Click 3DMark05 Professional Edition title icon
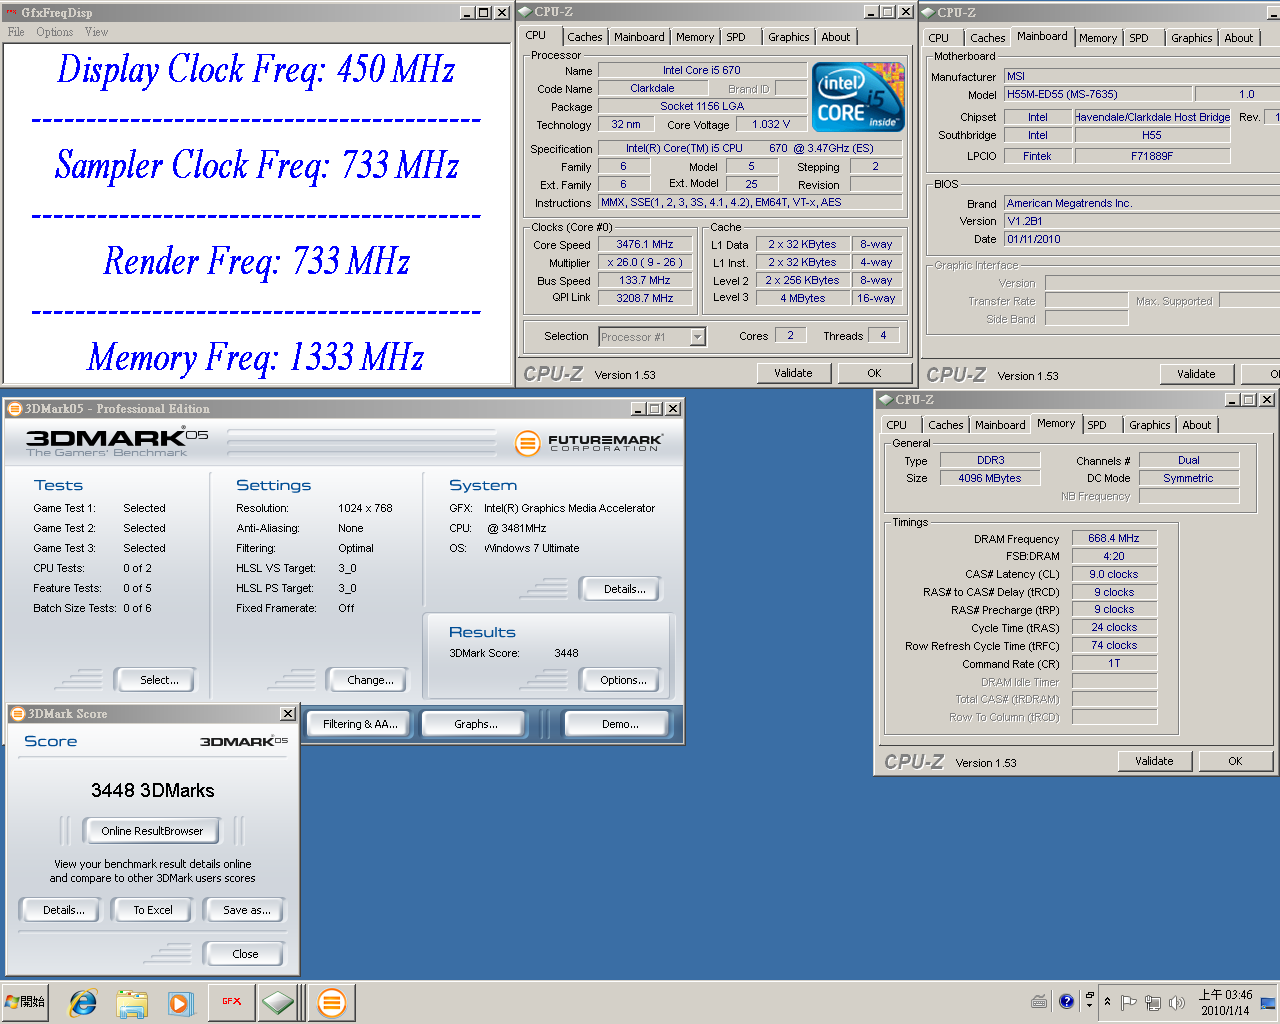The height and width of the screenshot is (1024, 1280). point(14,408)
